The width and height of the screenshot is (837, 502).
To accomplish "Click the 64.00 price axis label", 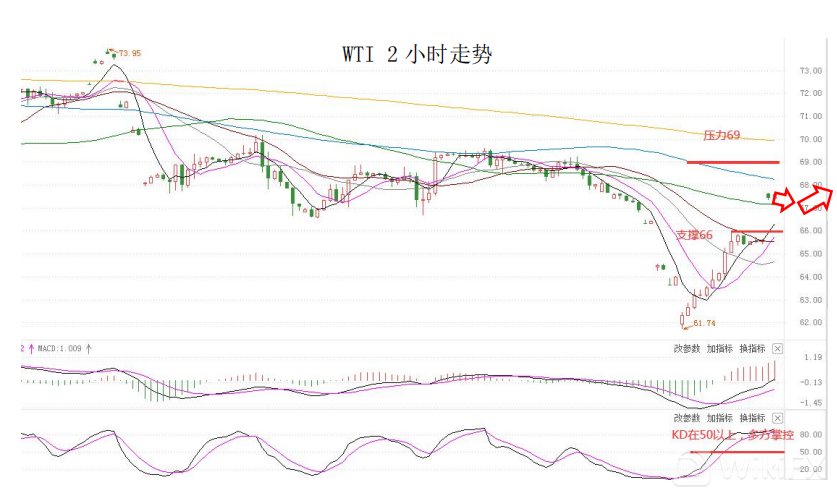I will pos(811,277).
